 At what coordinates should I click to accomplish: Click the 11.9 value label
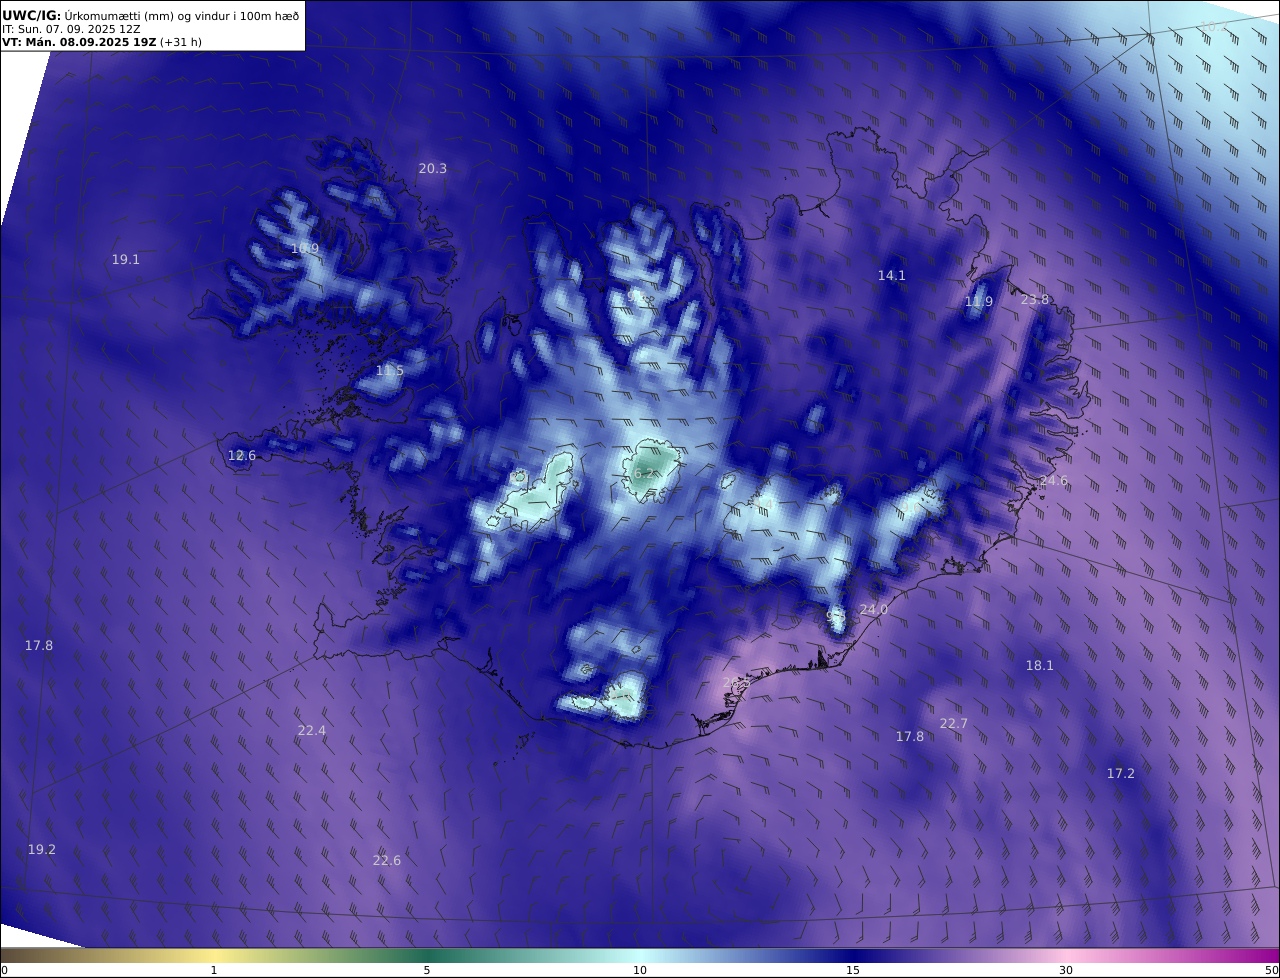[x=979, y=301]
